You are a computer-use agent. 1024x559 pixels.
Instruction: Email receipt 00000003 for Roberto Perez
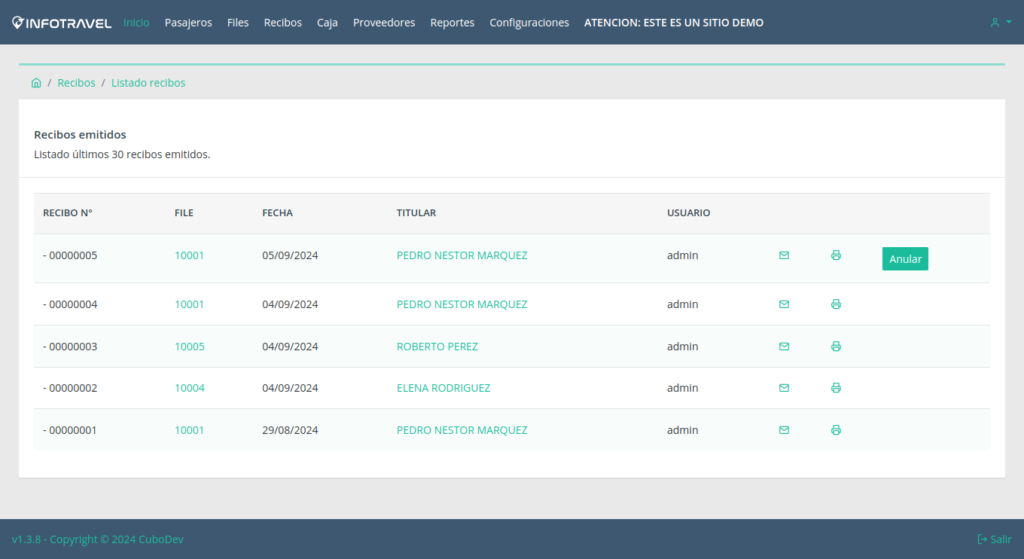[x=784, y=346]
